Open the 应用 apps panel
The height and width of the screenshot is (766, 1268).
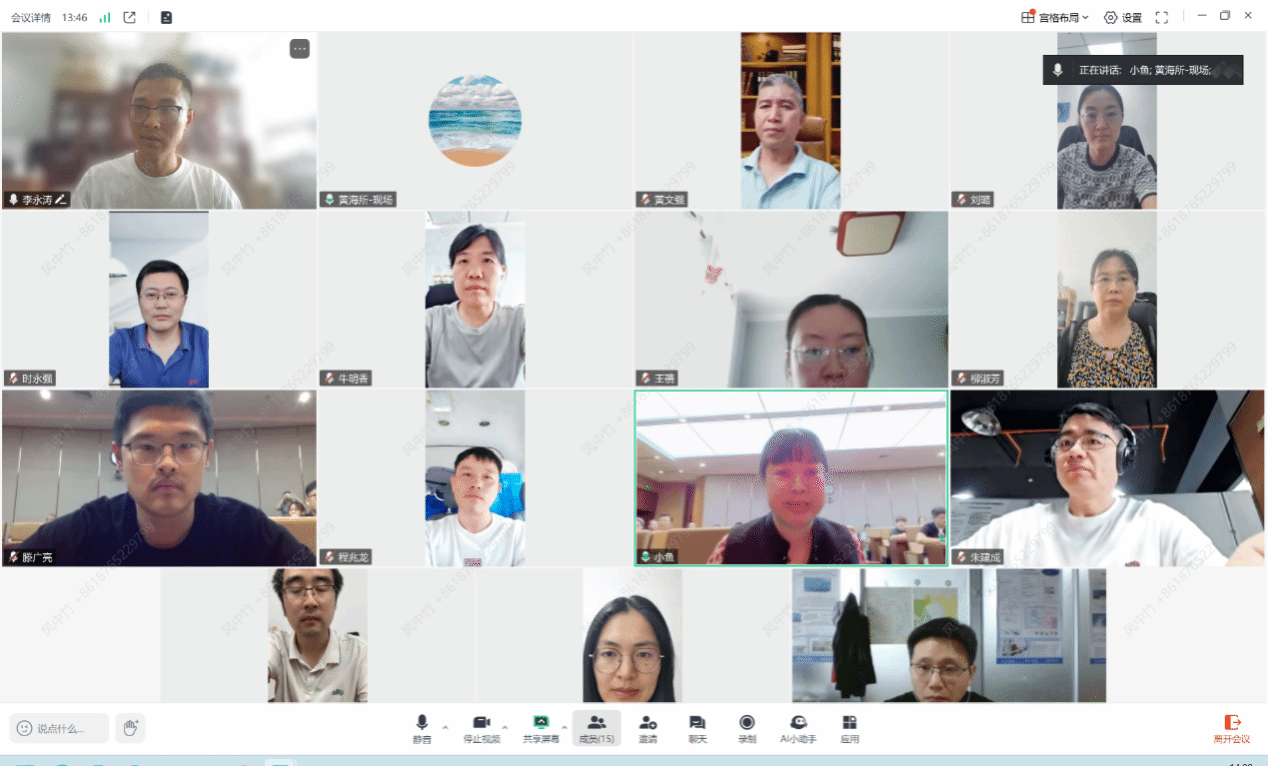[x=849, y=728]
